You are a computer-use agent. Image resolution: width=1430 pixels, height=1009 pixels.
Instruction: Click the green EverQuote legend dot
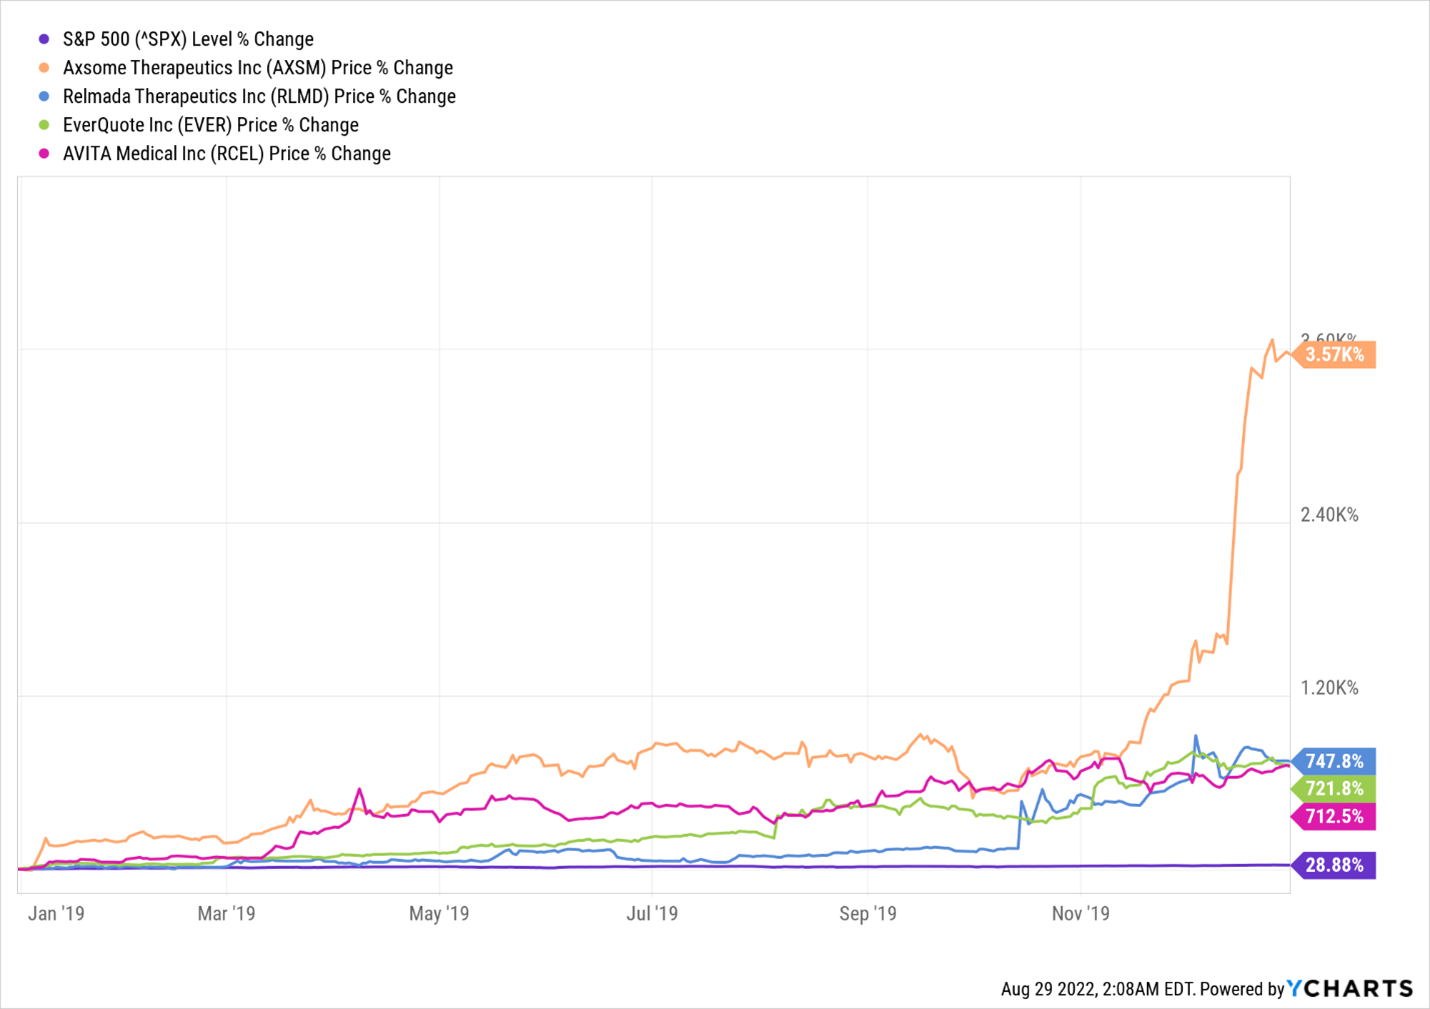(44, 125)
